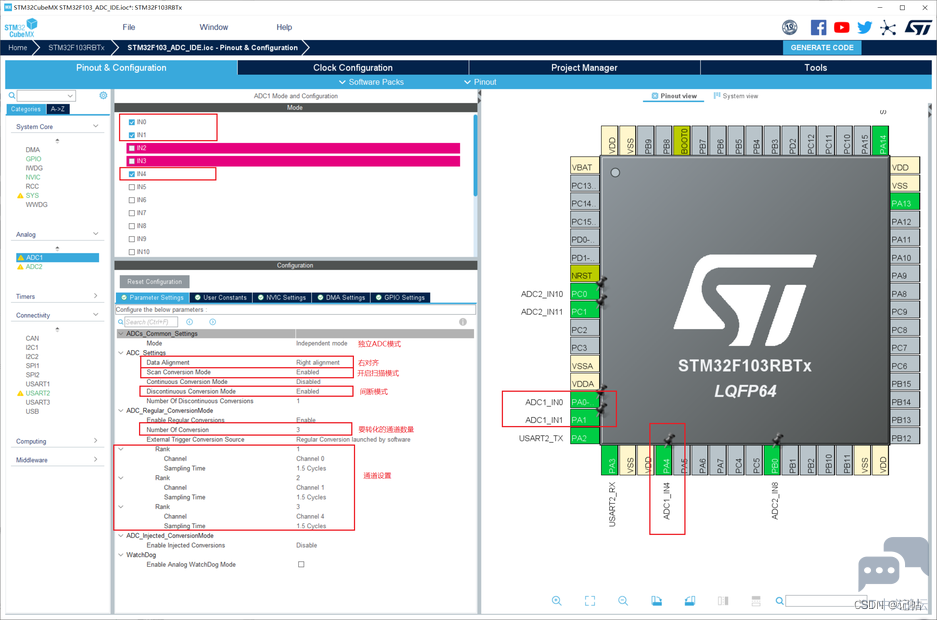Rotate chip counter-clockwise icon
Image resolution: width=937 pixels, height=620 pixels.
(x=690, y=601)
